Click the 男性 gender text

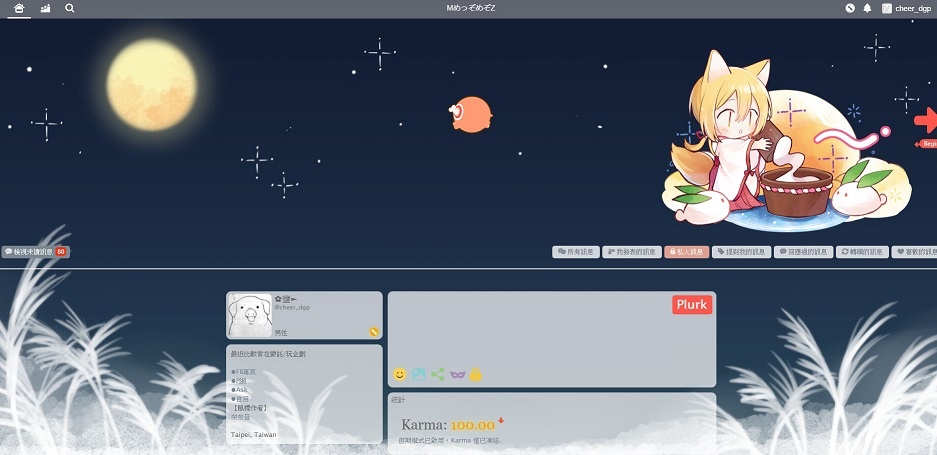[281, 333]
